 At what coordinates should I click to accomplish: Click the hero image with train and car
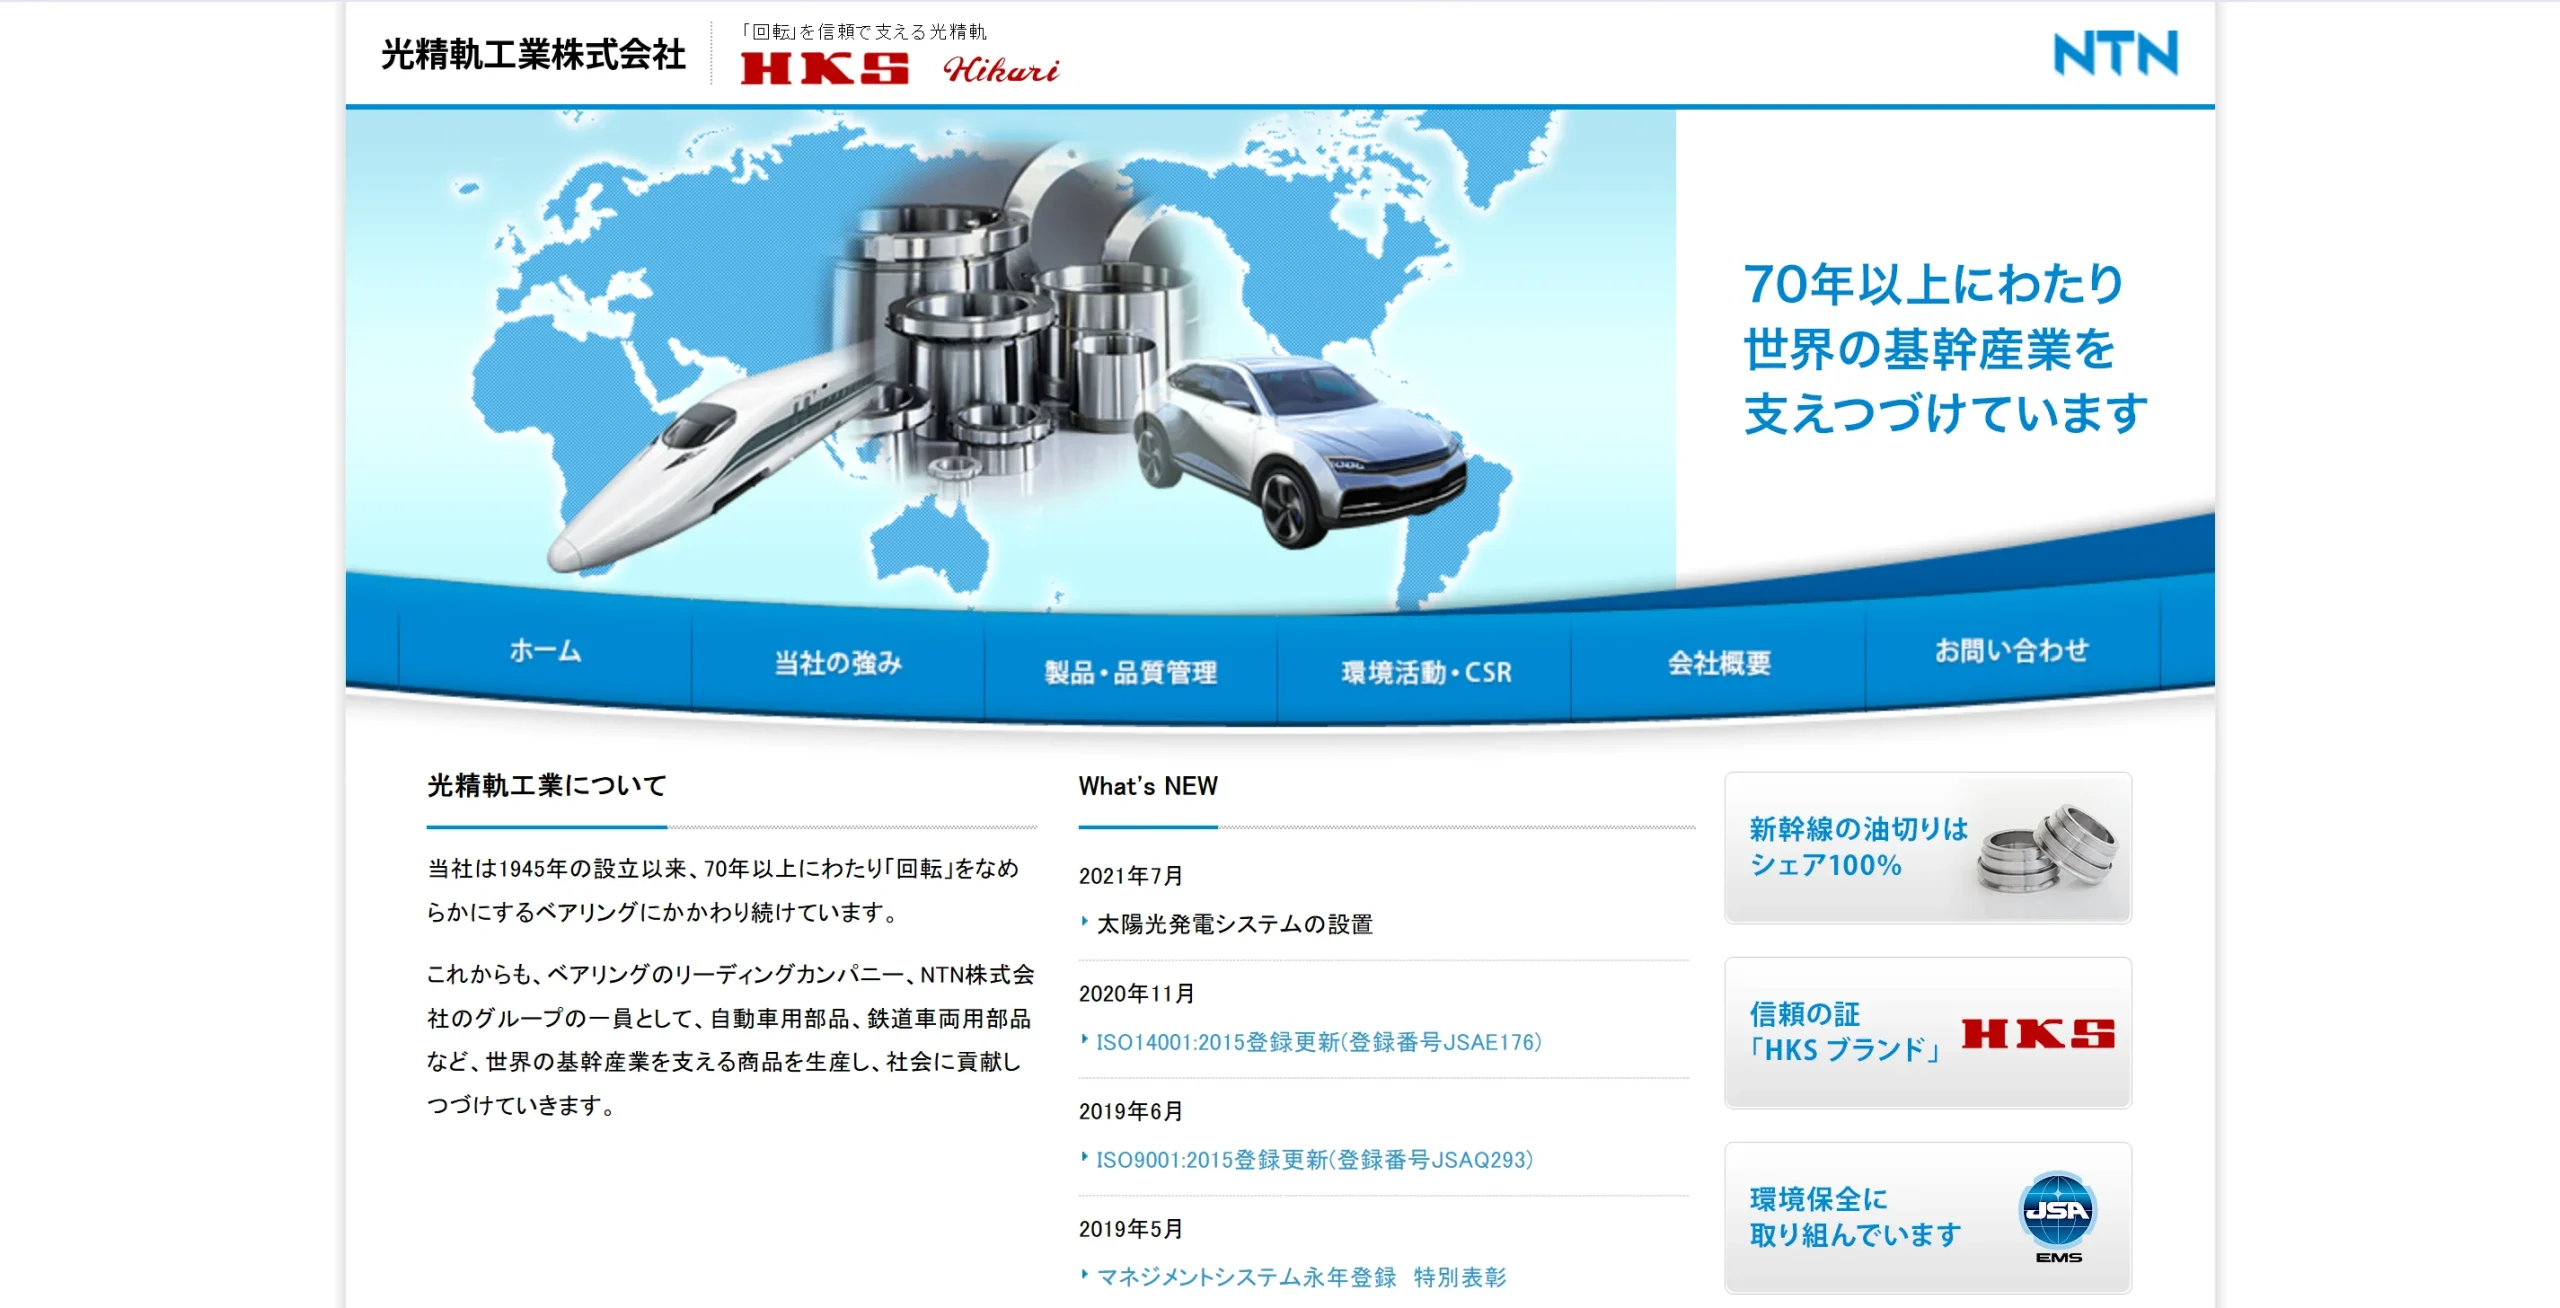[x=1010, y=360]
